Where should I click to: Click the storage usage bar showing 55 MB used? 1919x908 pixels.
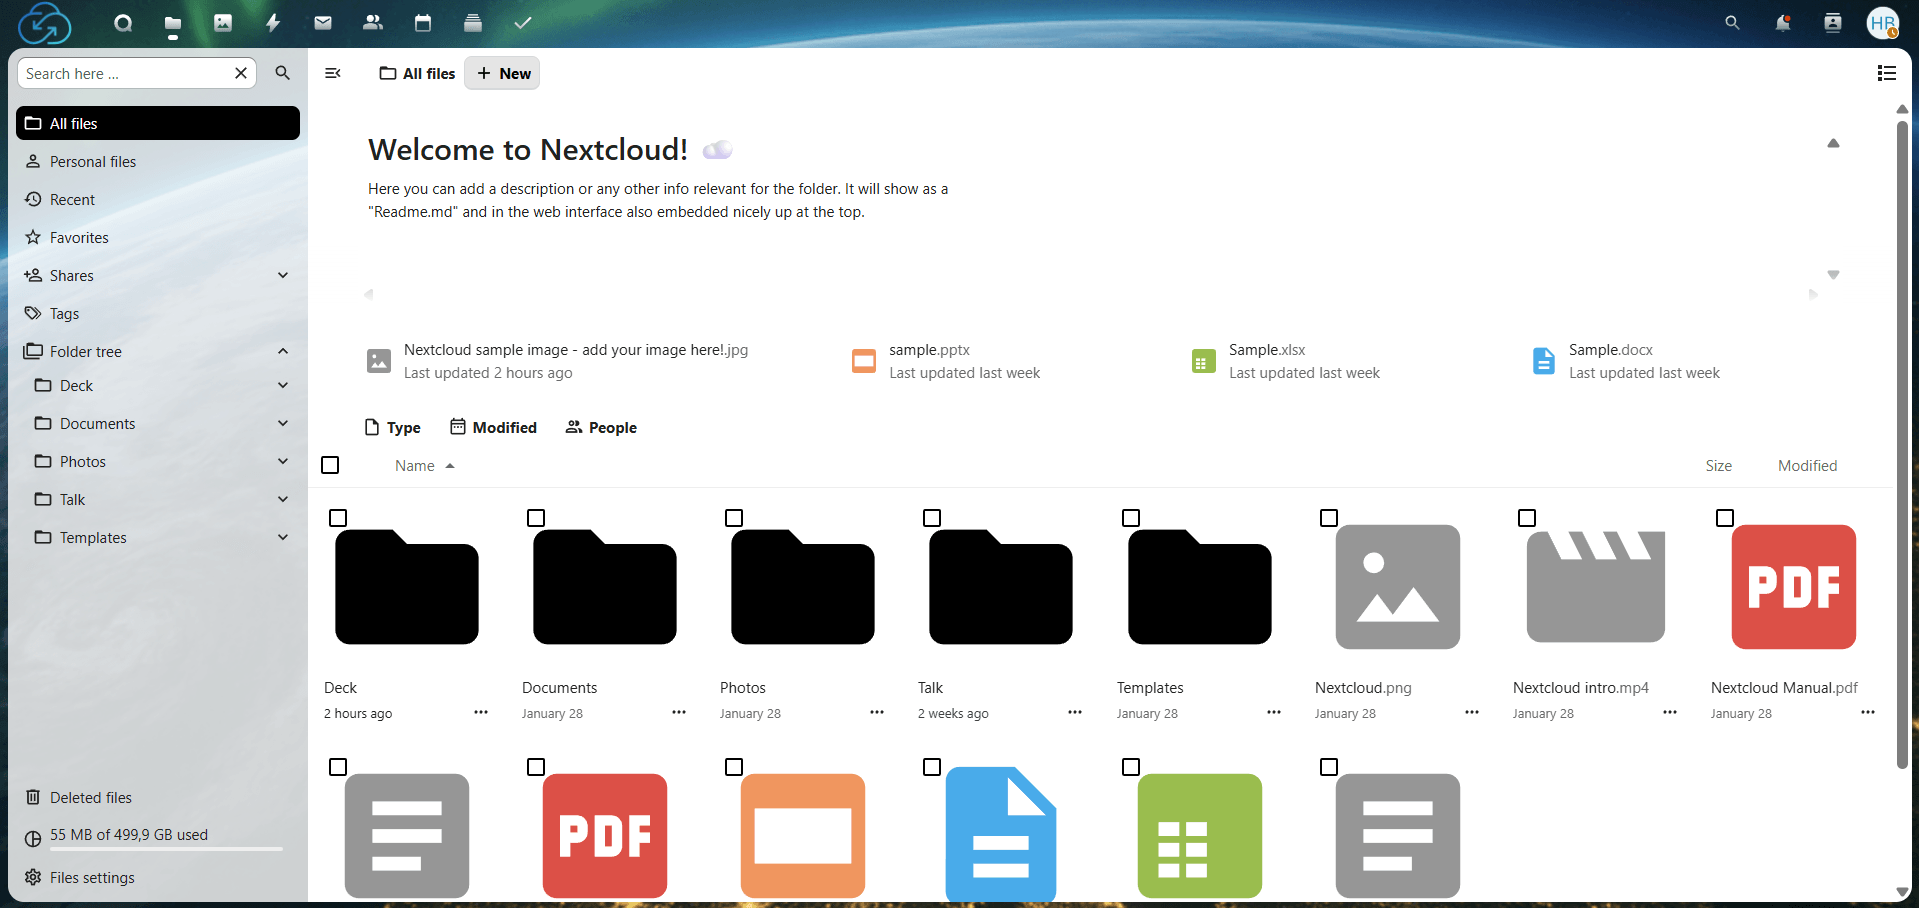[128, 835]
